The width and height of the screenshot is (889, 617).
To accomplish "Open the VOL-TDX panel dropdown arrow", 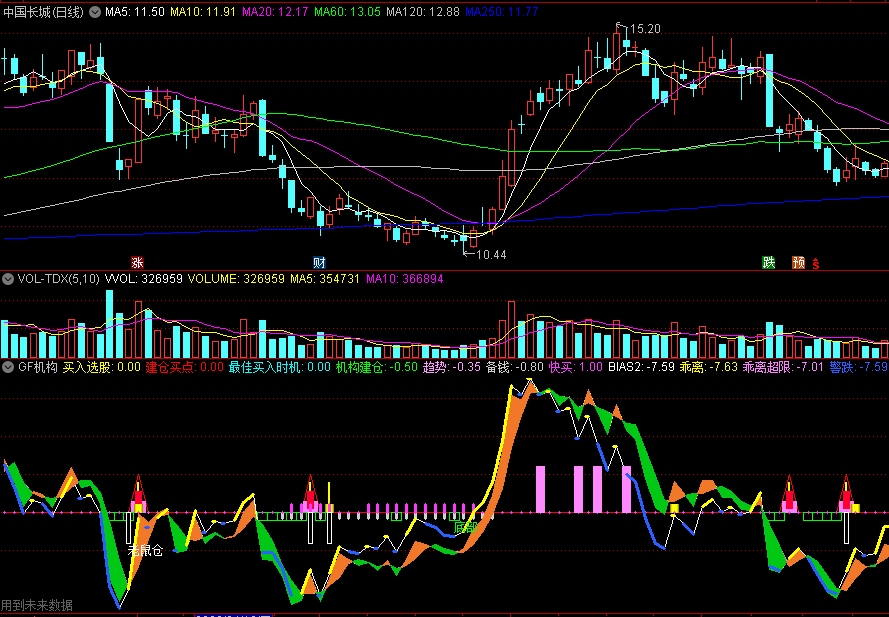I will point(8,279).
